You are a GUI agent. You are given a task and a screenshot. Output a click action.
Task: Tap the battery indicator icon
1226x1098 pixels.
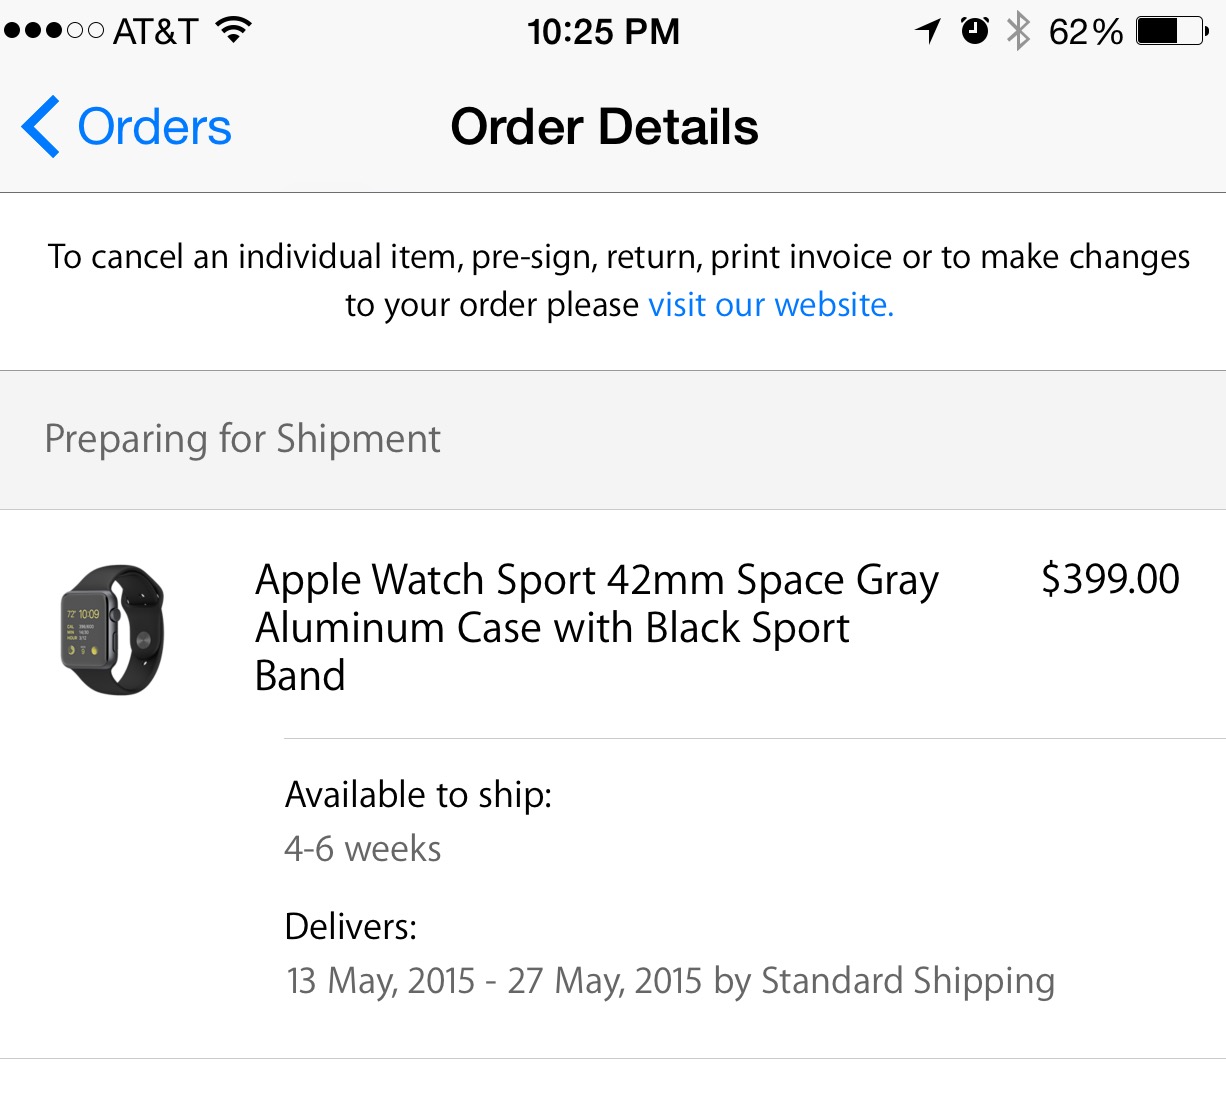(1173, 31)
